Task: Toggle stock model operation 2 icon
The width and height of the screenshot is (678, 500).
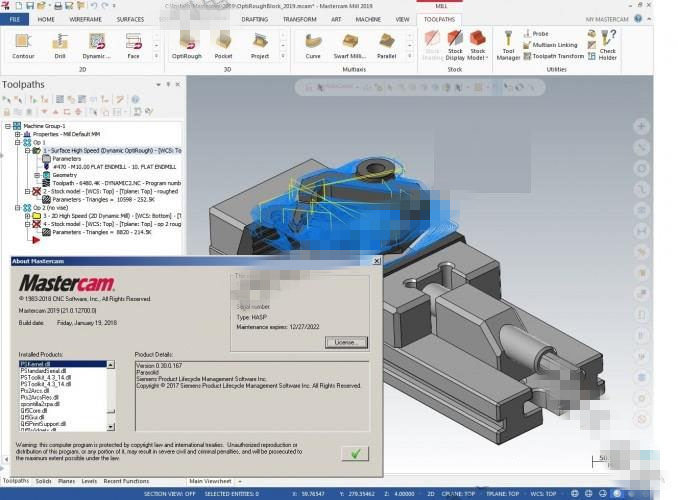Action: pos(36,190)
